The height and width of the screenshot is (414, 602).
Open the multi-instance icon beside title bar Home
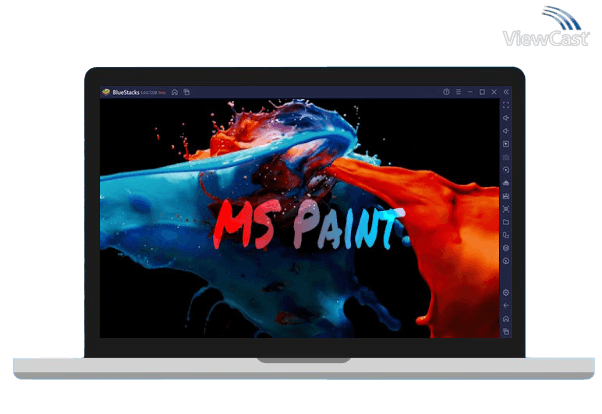click(187, 92)
